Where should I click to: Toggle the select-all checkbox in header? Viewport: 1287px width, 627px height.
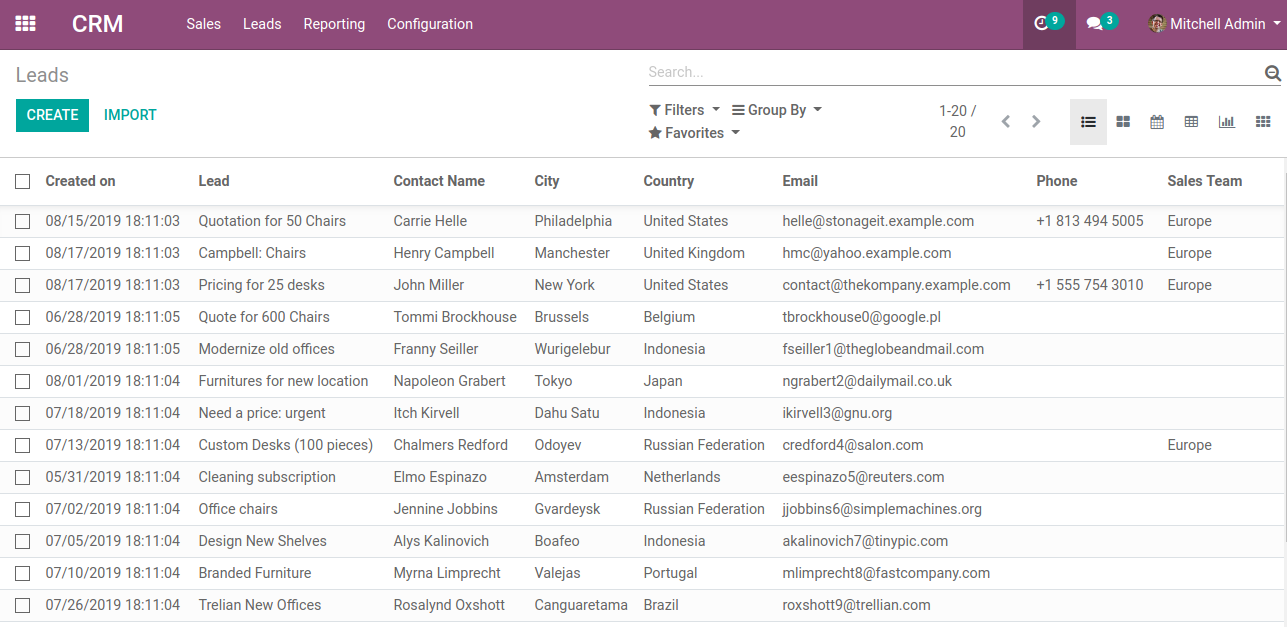(x=22, y=181)
